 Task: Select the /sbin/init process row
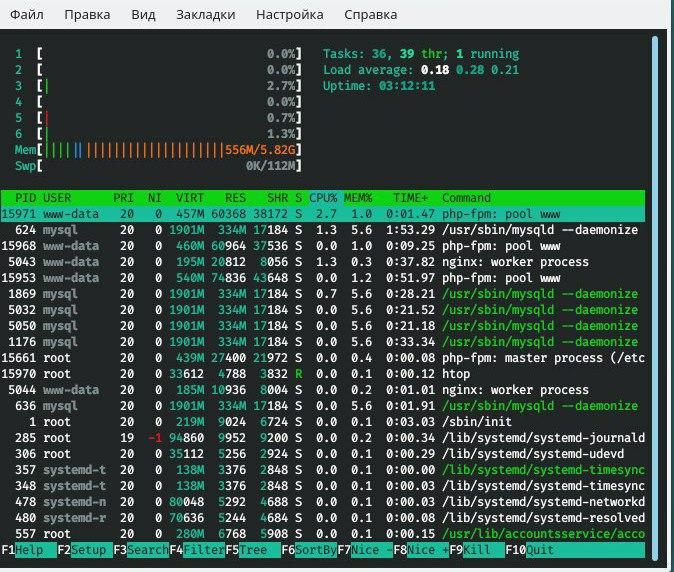pos(323,422)
